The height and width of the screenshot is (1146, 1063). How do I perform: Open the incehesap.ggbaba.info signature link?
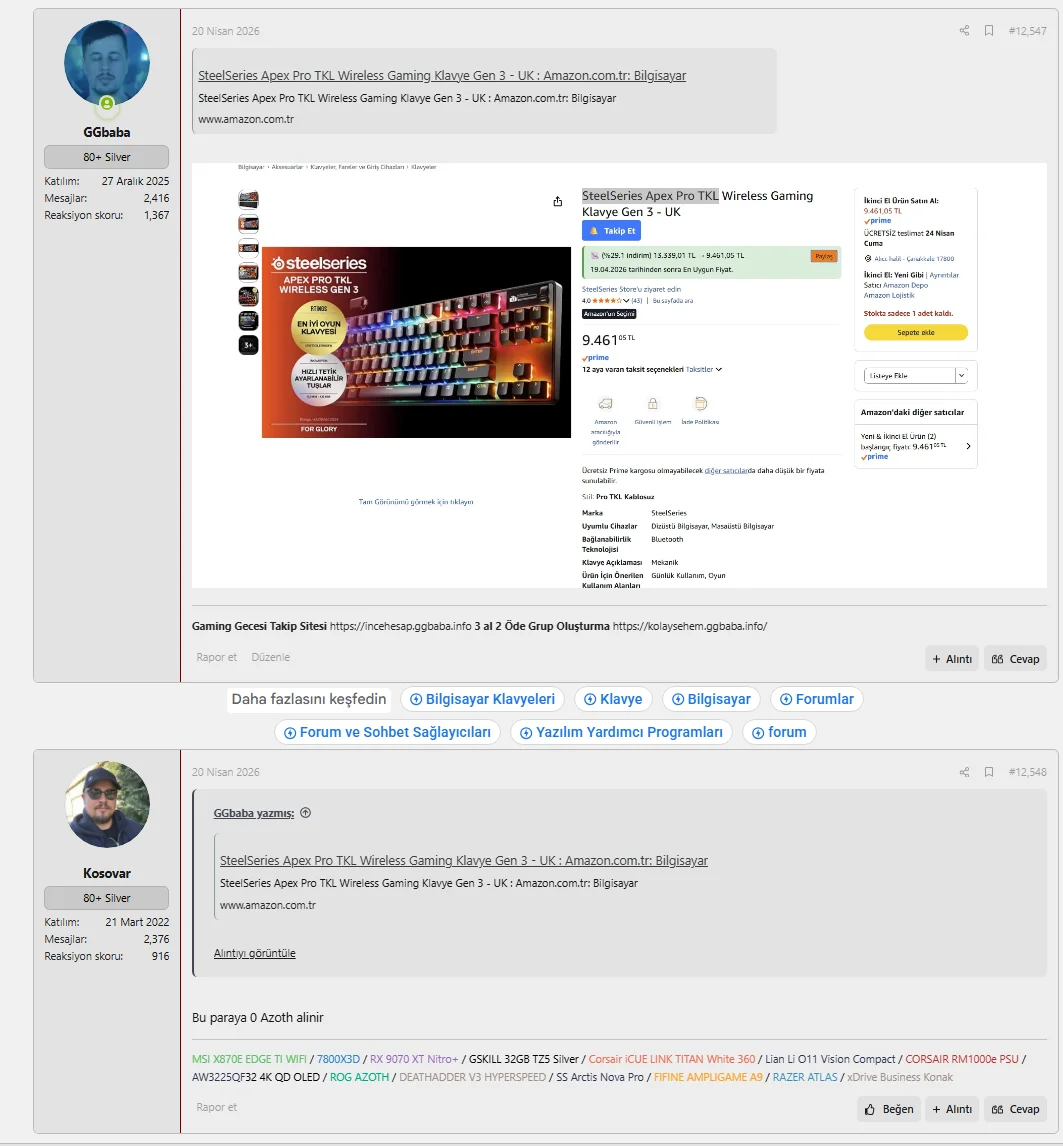point(401,626)
